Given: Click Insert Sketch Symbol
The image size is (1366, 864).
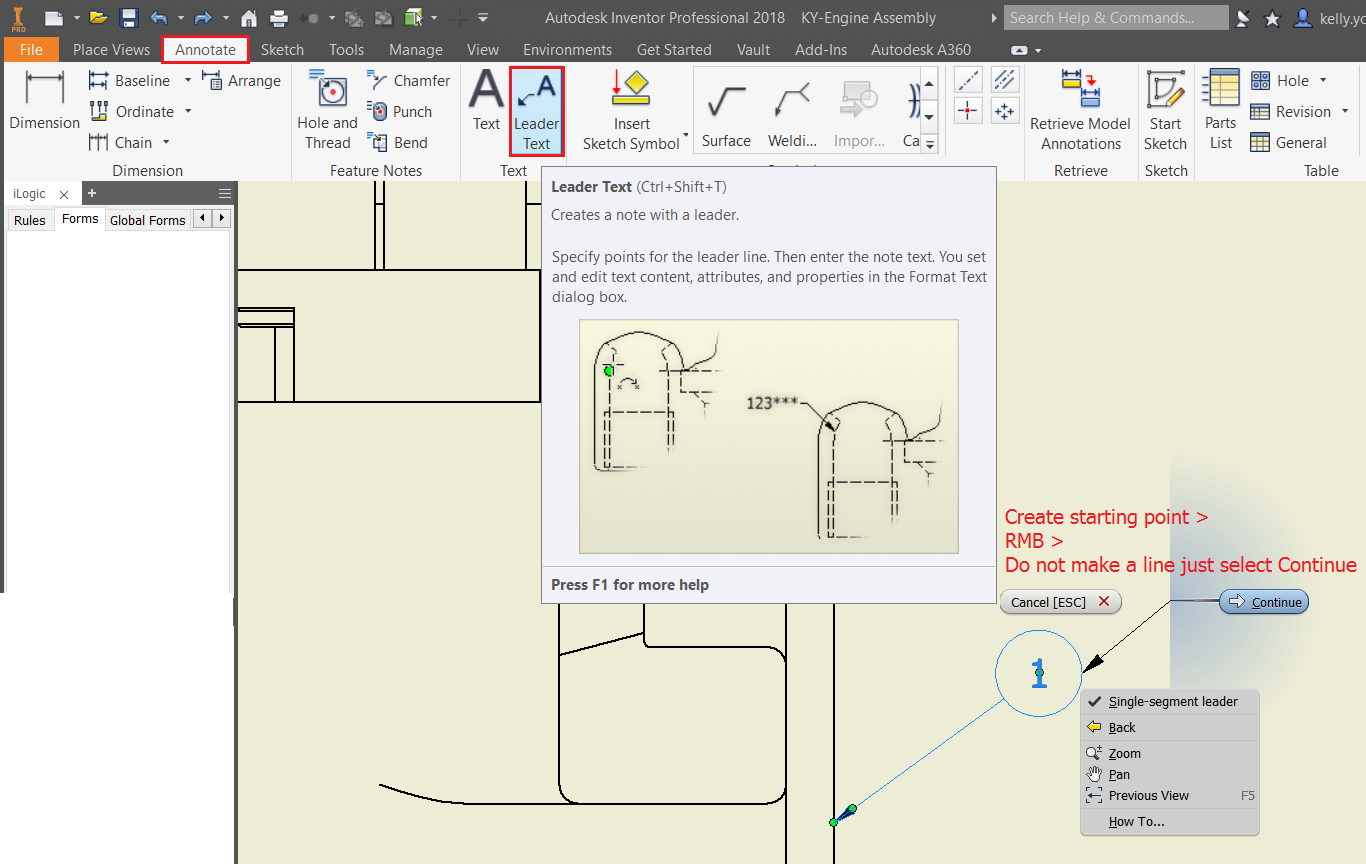Looking at the screenshot, I should pyautogui.click(x=631, y=111).
